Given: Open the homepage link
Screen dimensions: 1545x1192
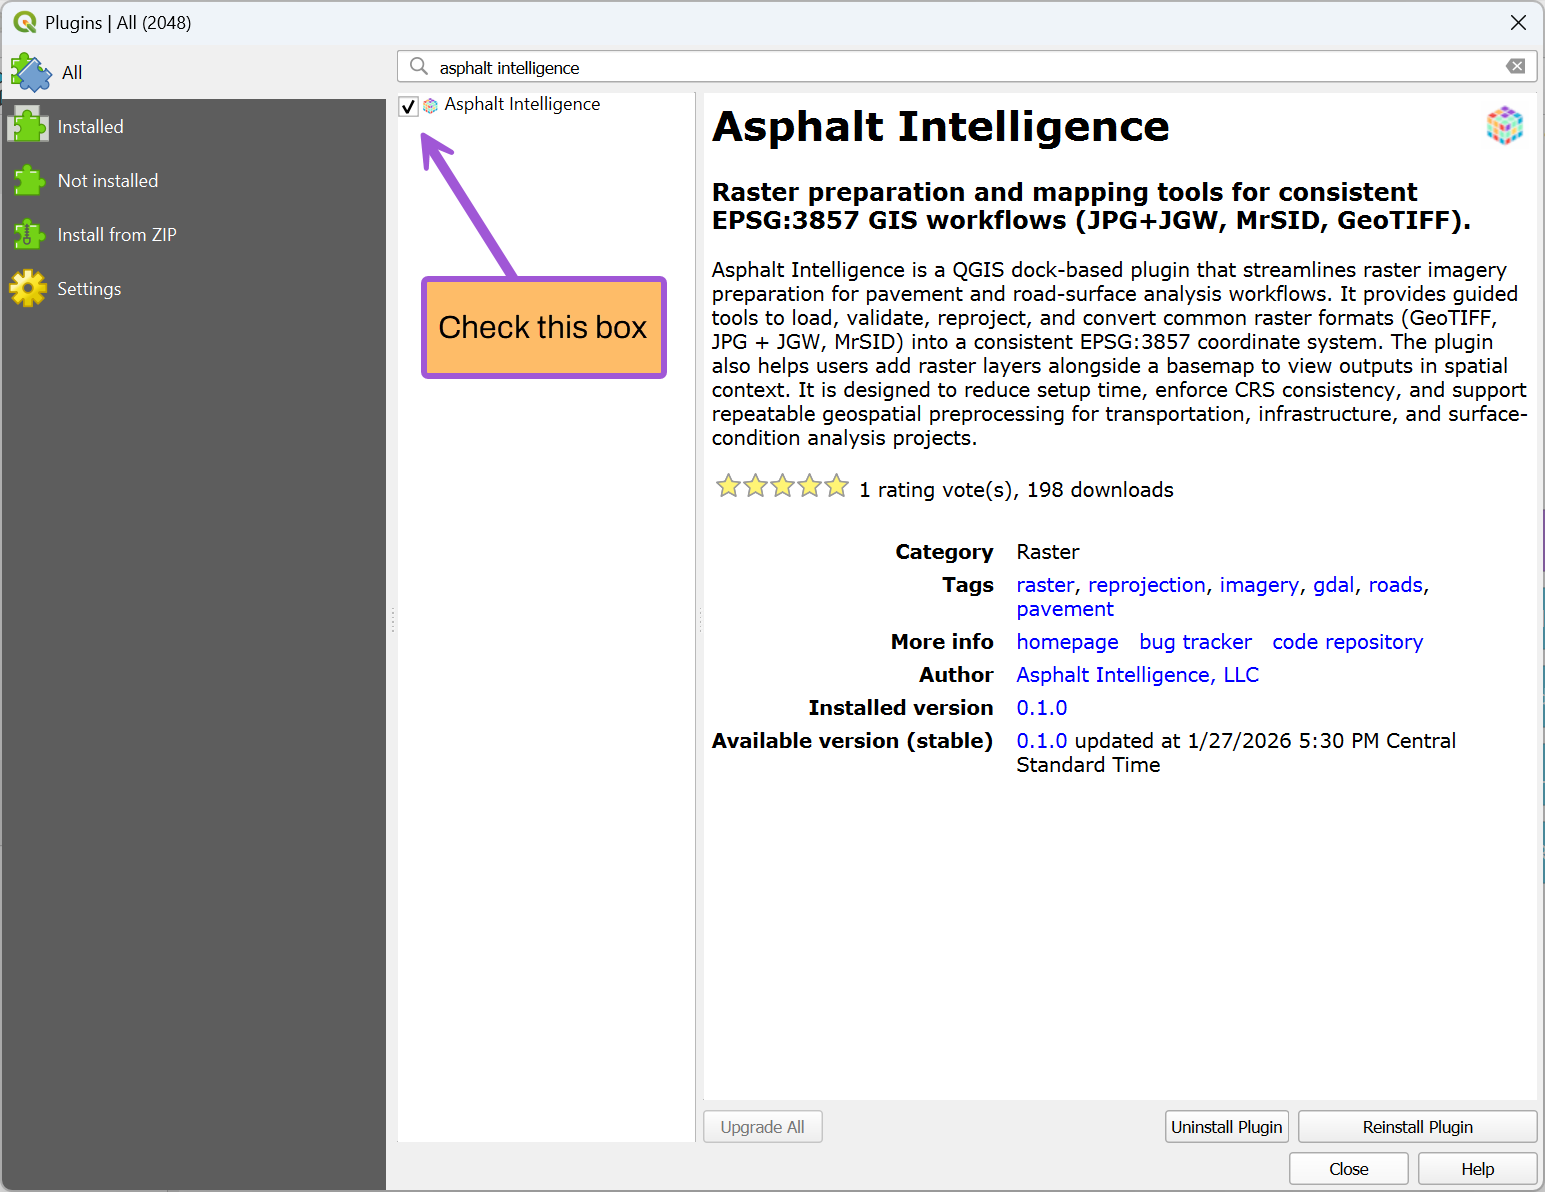Looking at the screenshot, I should (x=1067, y=641).
